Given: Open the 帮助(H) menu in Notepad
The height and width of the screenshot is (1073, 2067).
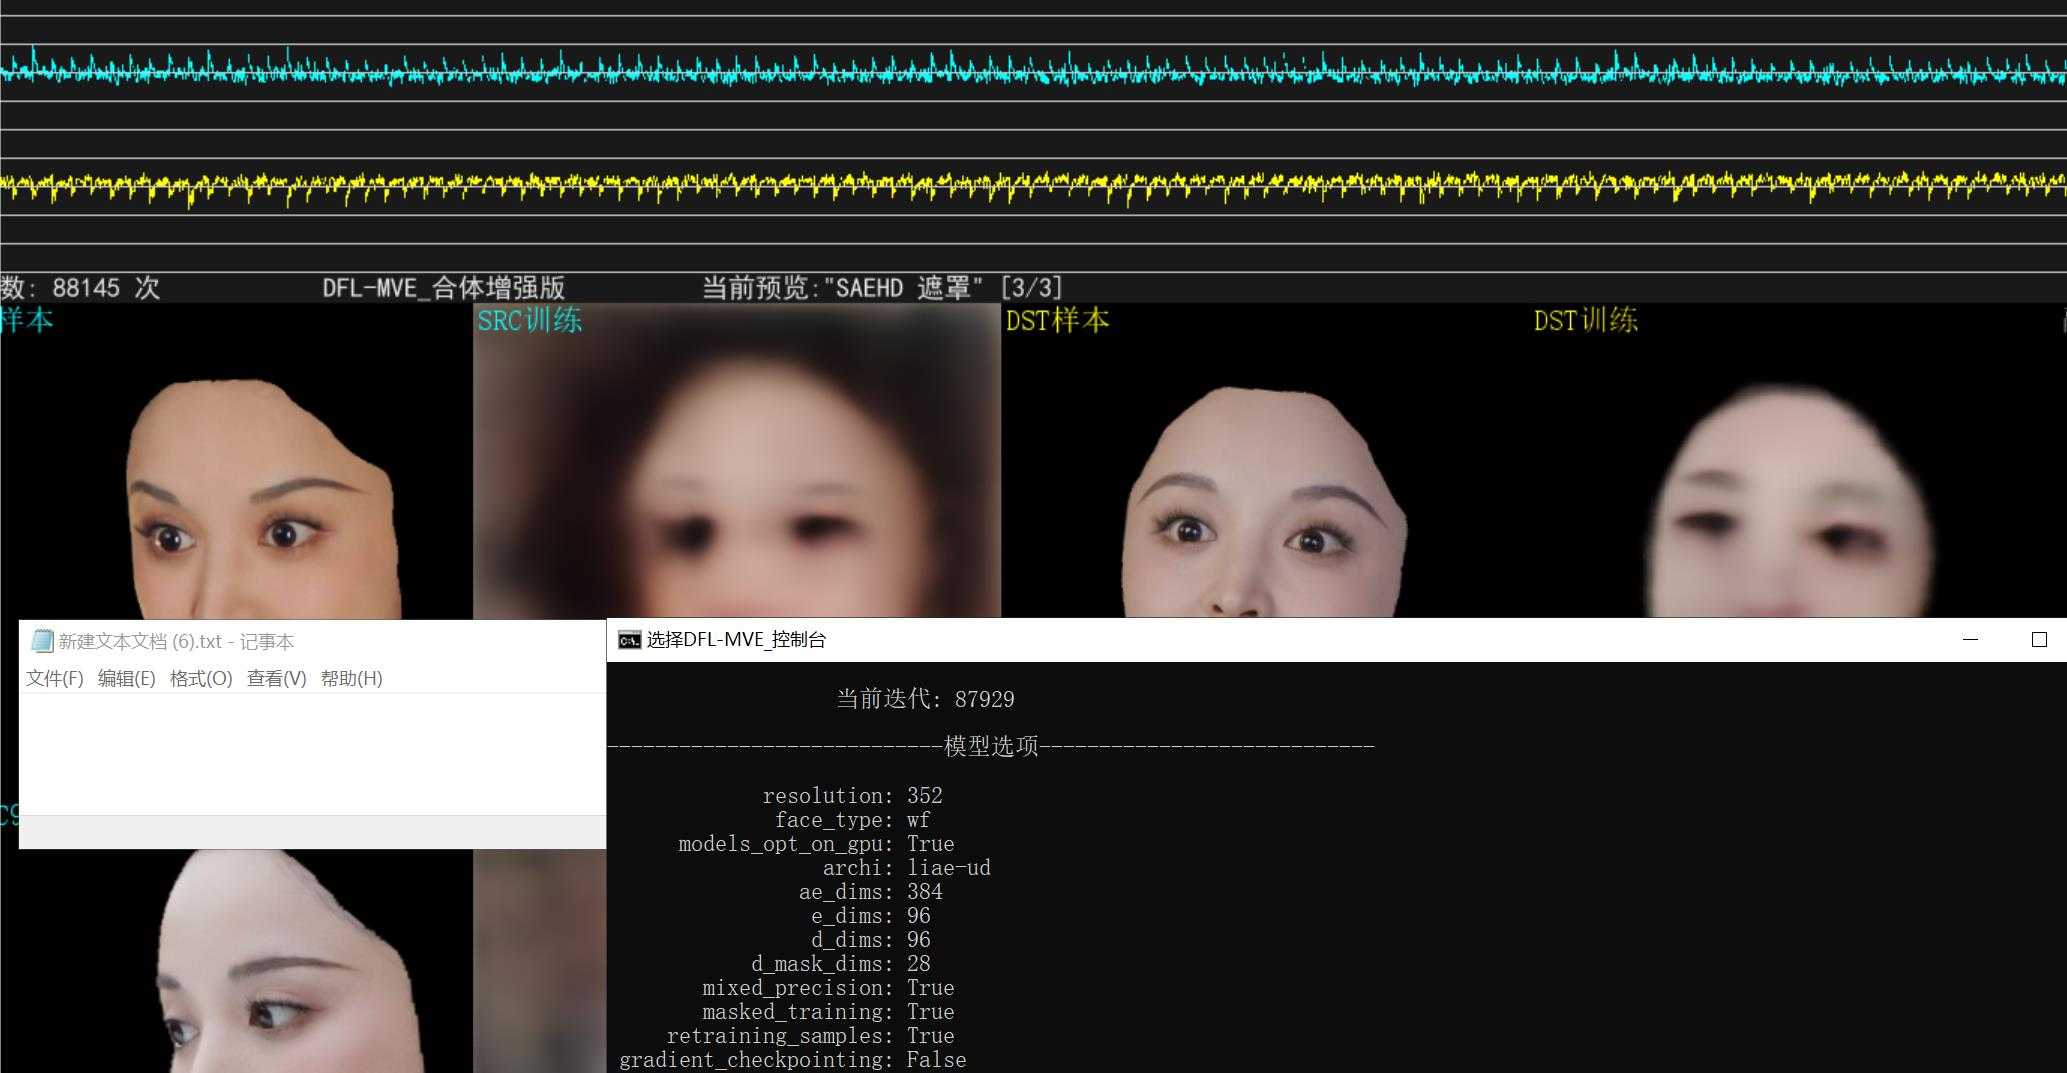Looking at the screenshot, I should [x=351, y=678].
